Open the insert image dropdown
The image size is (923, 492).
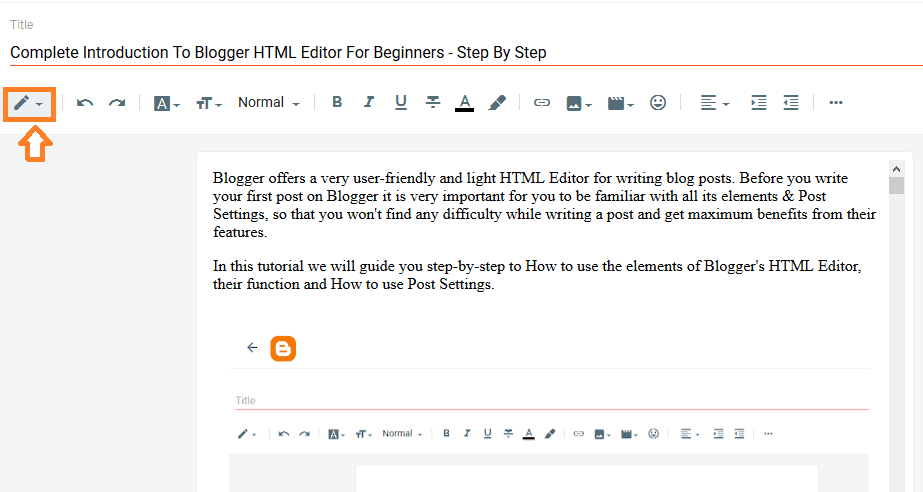pyautogui.click(x=579, y=104)
